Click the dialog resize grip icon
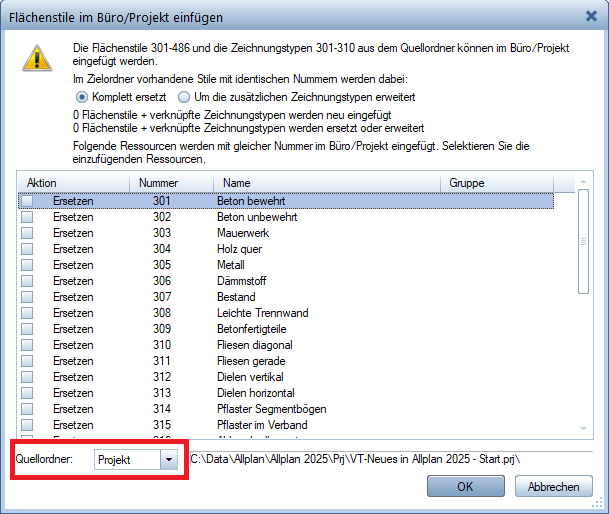 (x=597, y=503)
